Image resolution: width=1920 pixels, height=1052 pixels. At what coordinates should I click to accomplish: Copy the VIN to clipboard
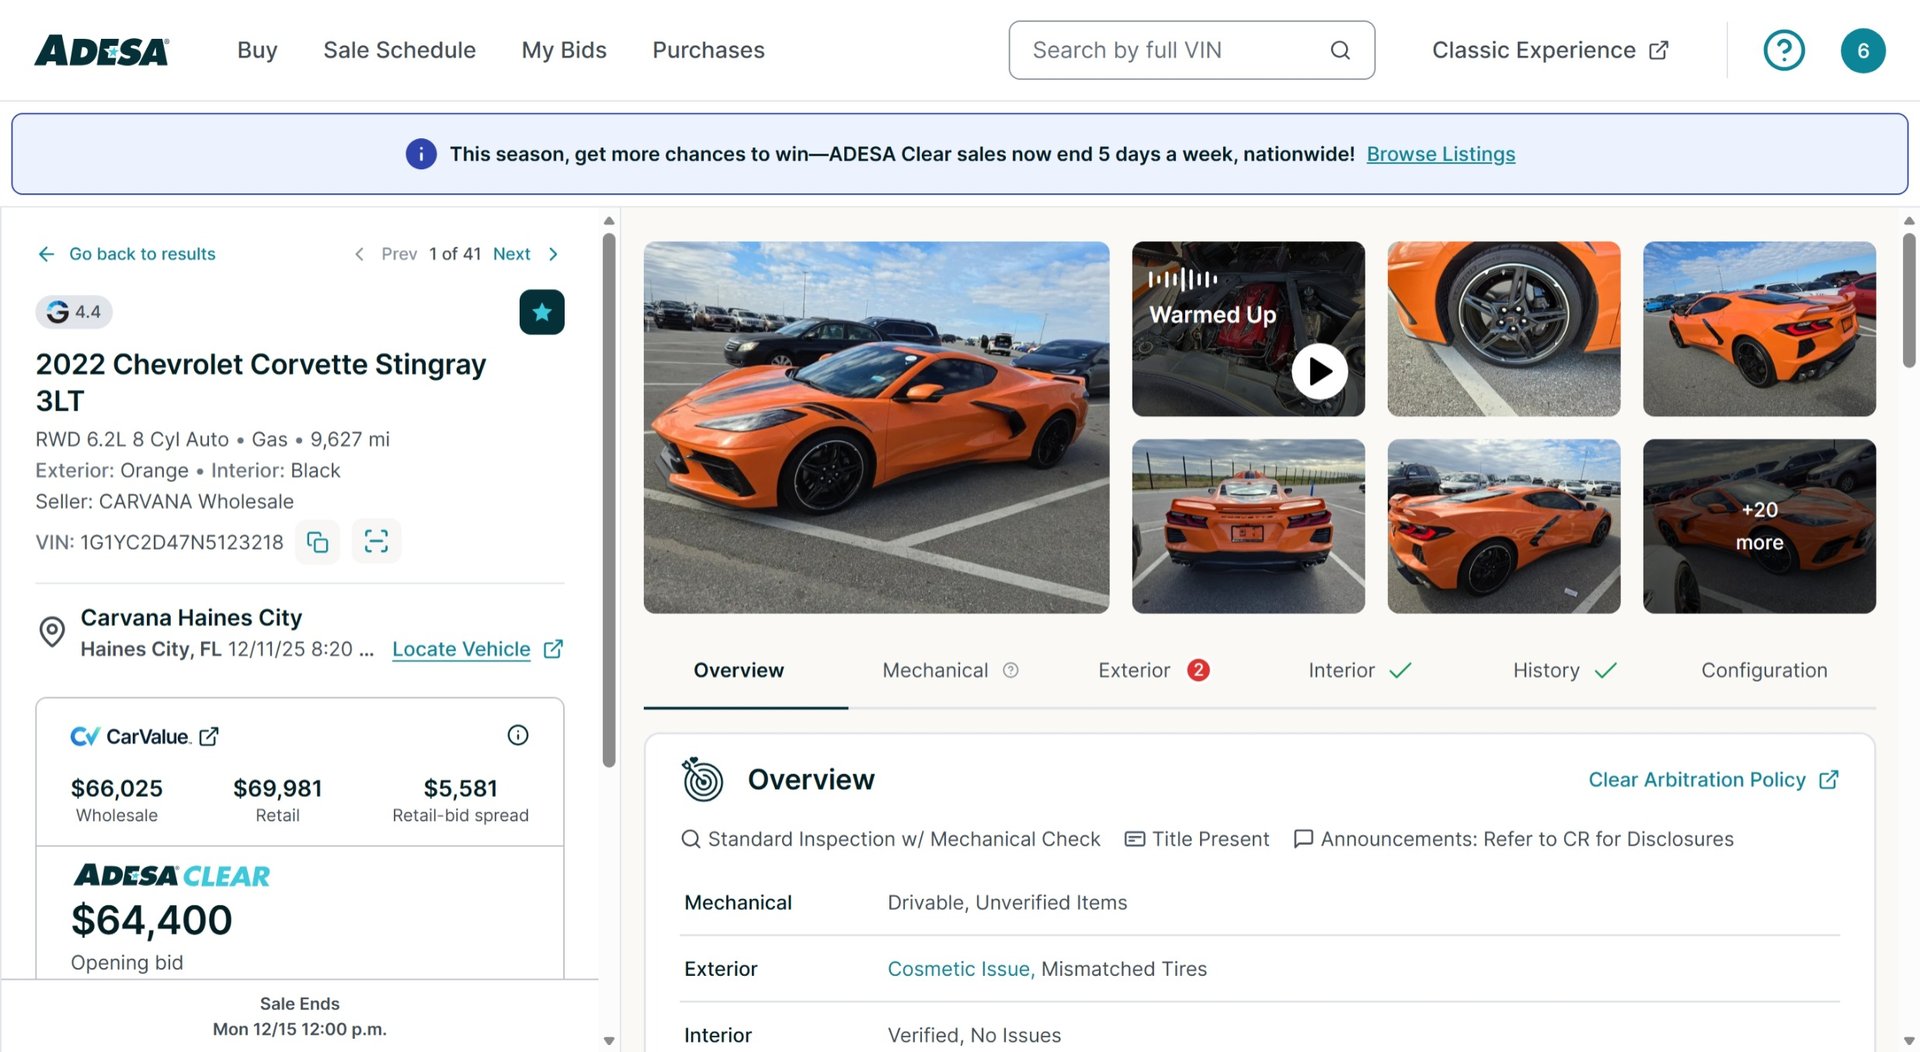coord(317,541)
